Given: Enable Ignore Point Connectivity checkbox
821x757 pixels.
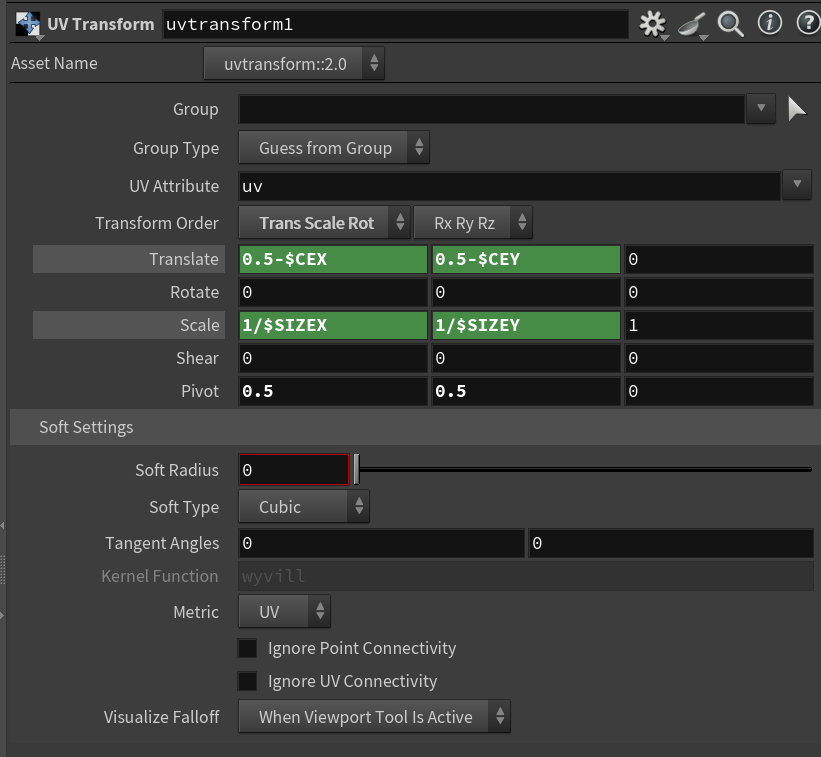Looking at the screenshot, I should [247, 648].
